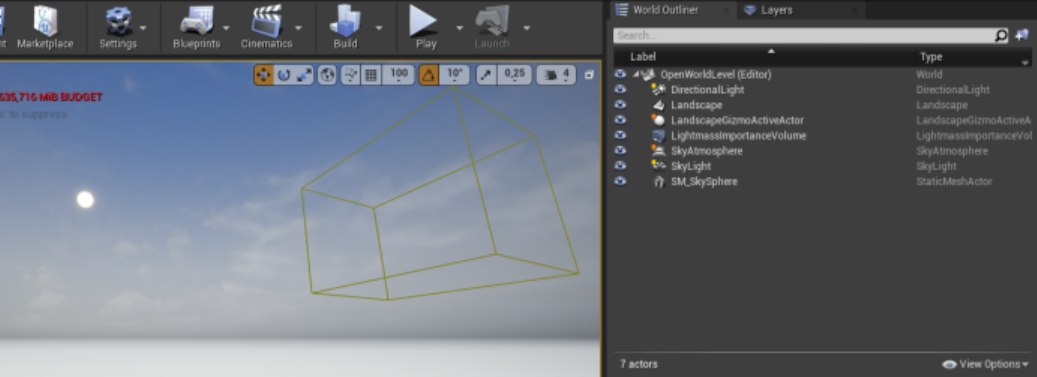1037x377 pixels.
Task: Select LandscapeGizmoActiveActor in the outliner
Action: point(737,120)
